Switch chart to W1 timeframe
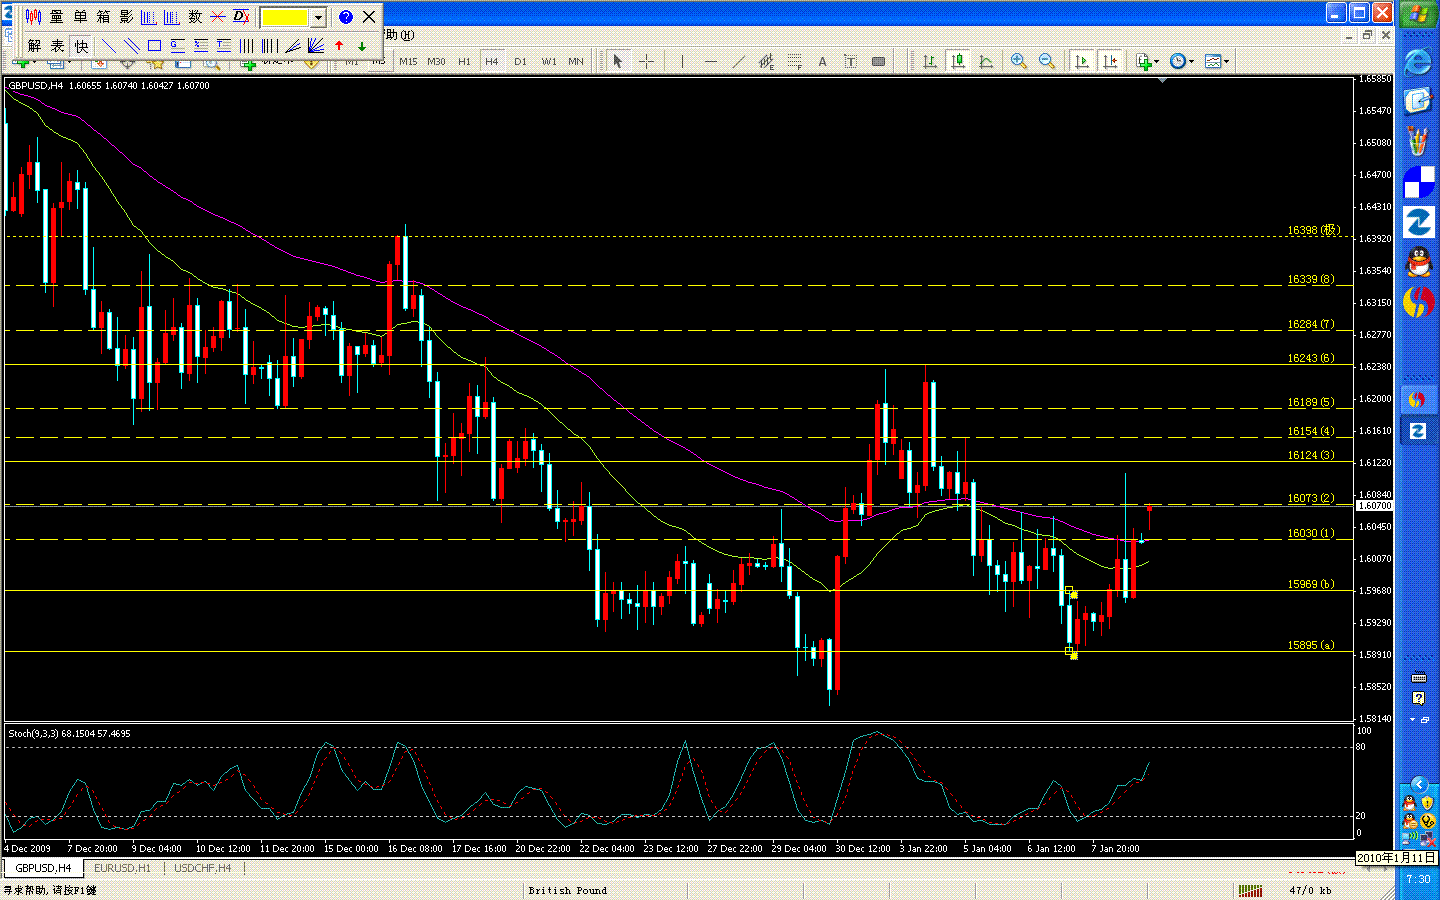 549,62
